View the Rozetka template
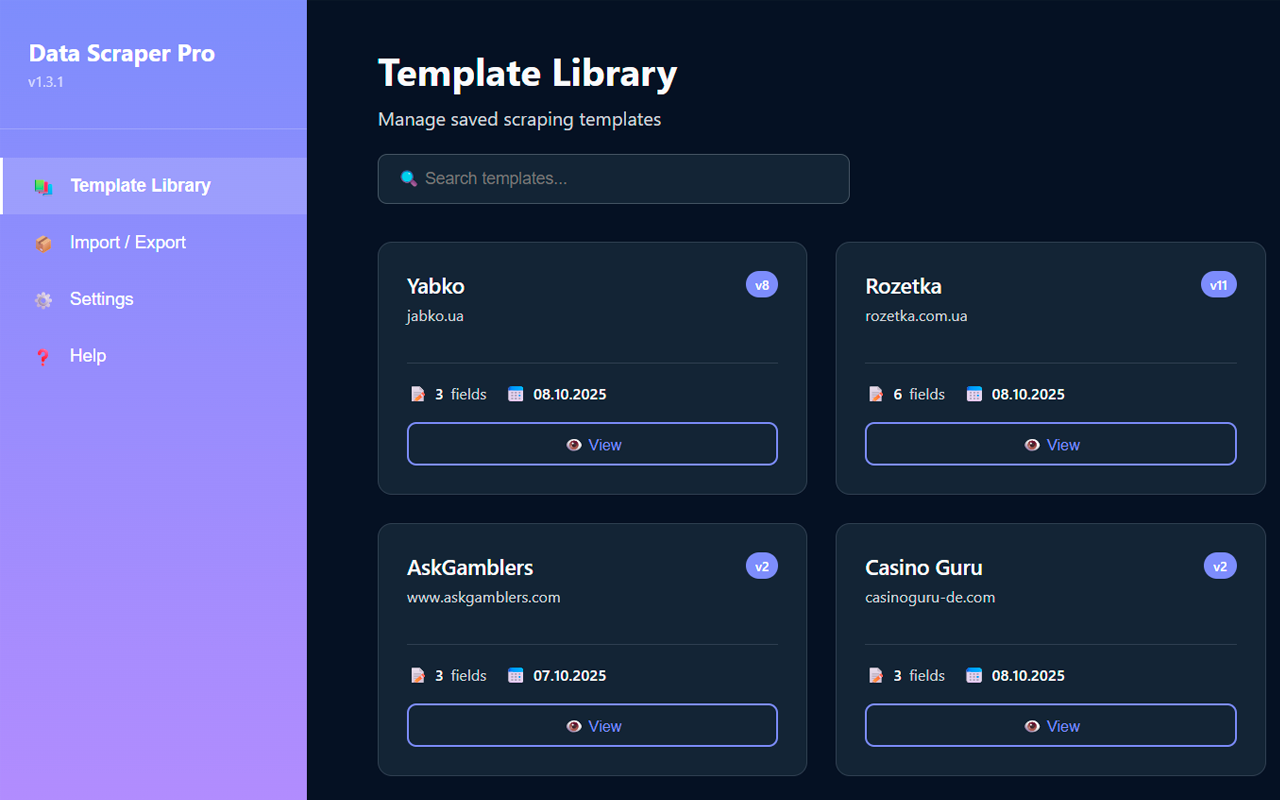This screenshot has height=800, width=1280. pyautogui.click(x=1051, y=444)
